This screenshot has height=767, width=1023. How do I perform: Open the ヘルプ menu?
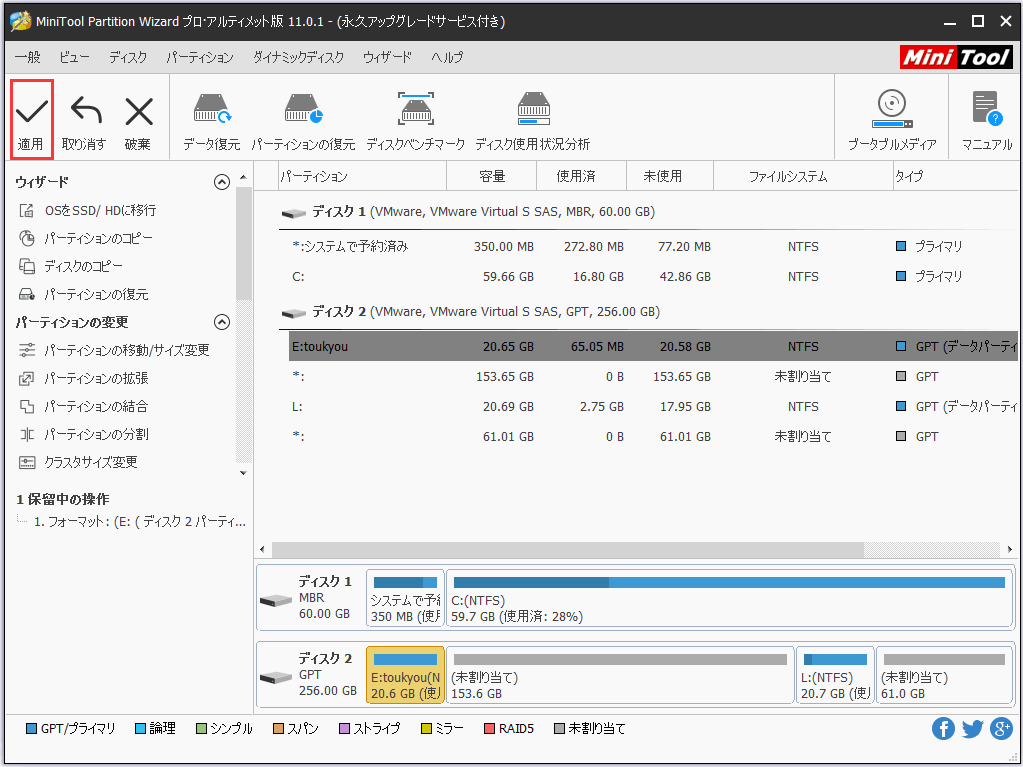click(447, 57)
